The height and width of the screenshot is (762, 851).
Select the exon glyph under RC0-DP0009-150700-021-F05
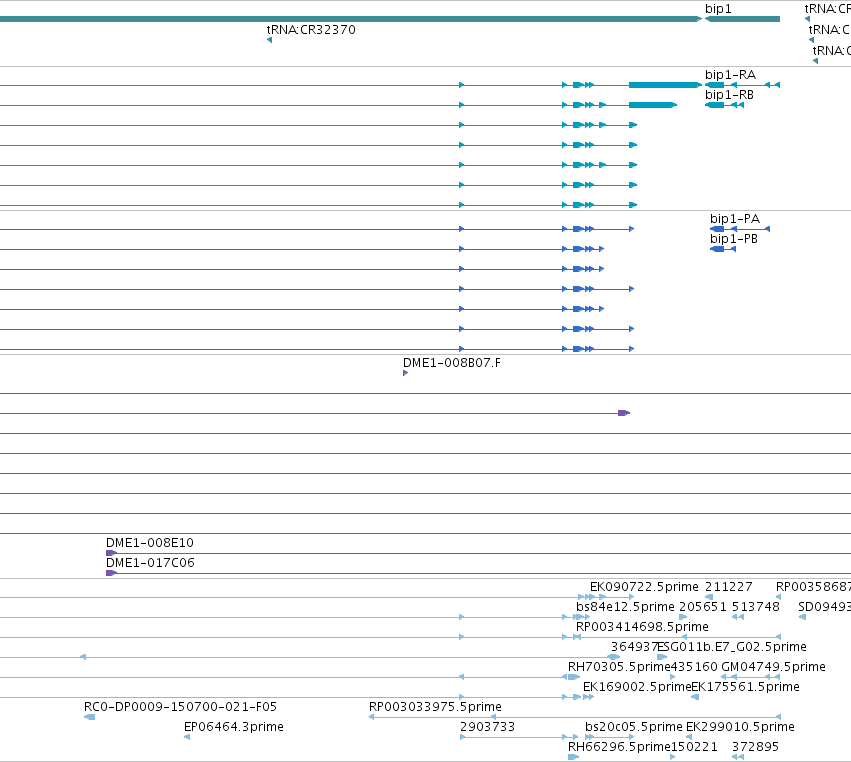click(90, 717)
